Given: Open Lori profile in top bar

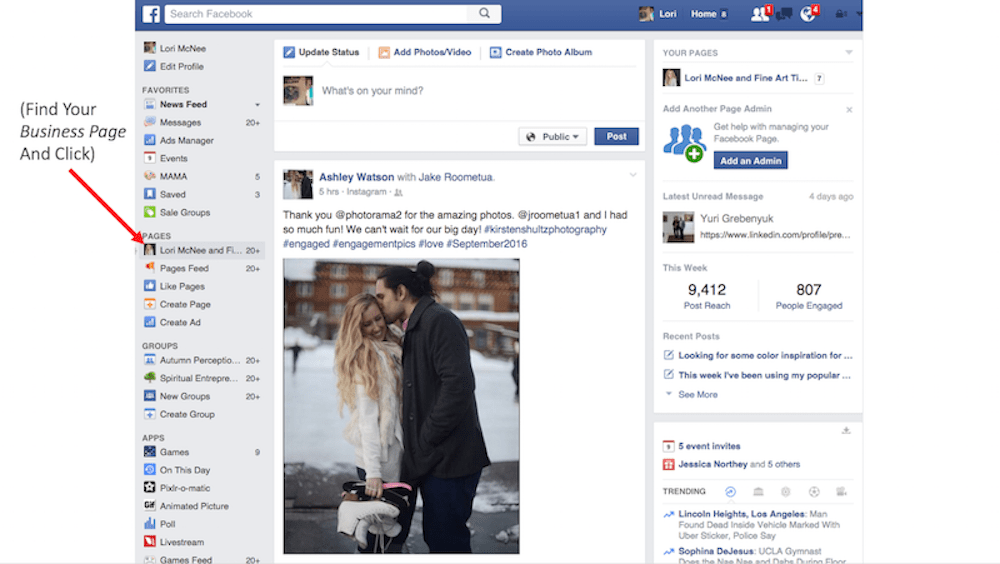Looking at the screenshot, I should [x=658, y=13].
